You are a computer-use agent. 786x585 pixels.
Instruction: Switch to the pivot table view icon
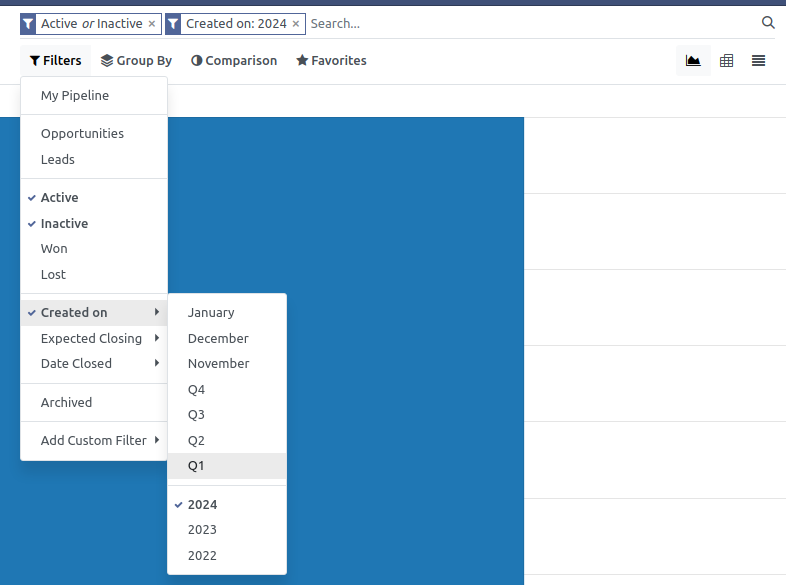726,61
